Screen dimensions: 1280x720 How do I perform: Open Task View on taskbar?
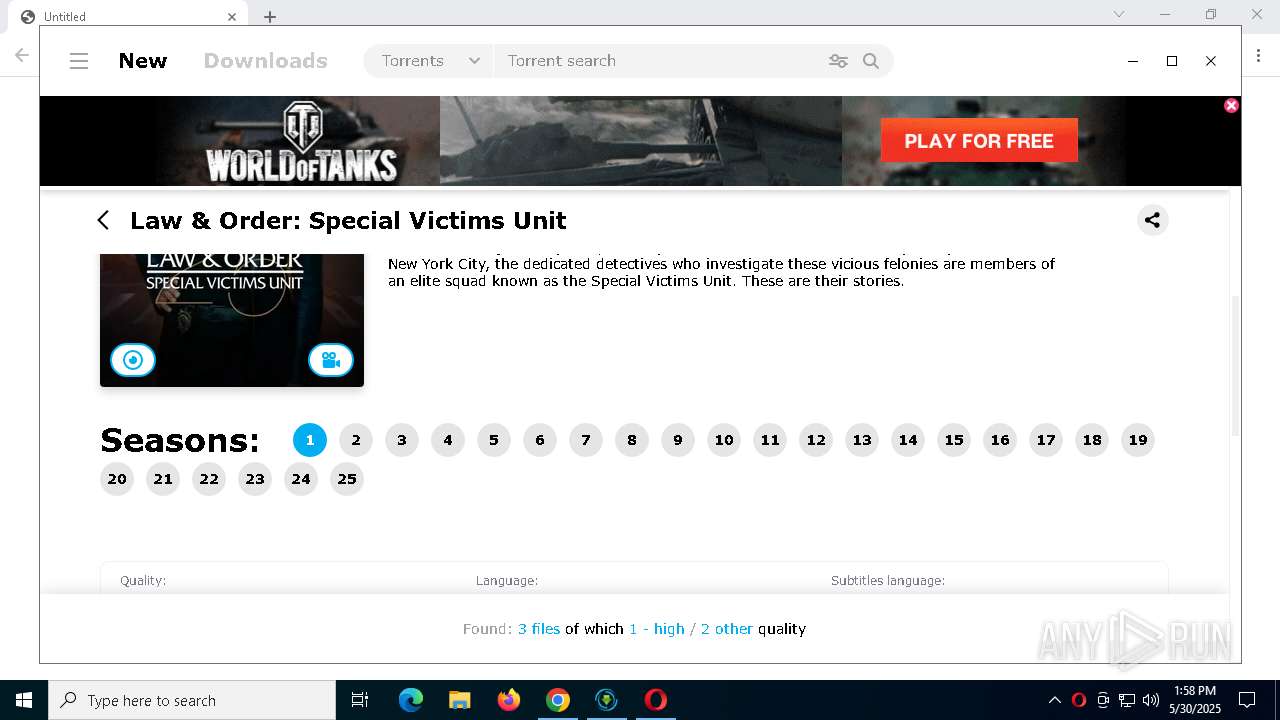[x=360, y=700]
